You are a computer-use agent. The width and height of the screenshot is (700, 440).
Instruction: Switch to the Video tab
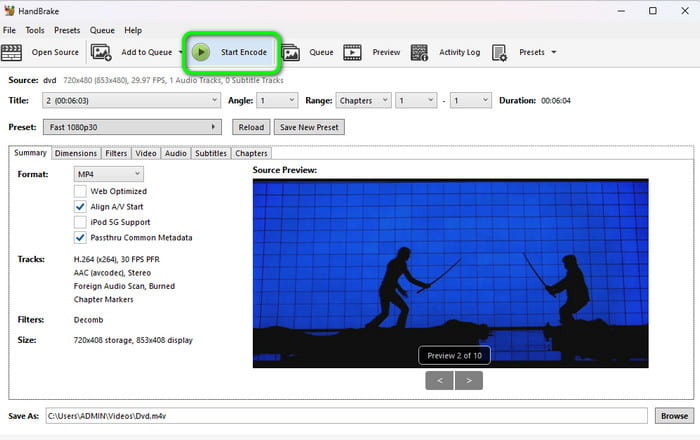point(146,154)
